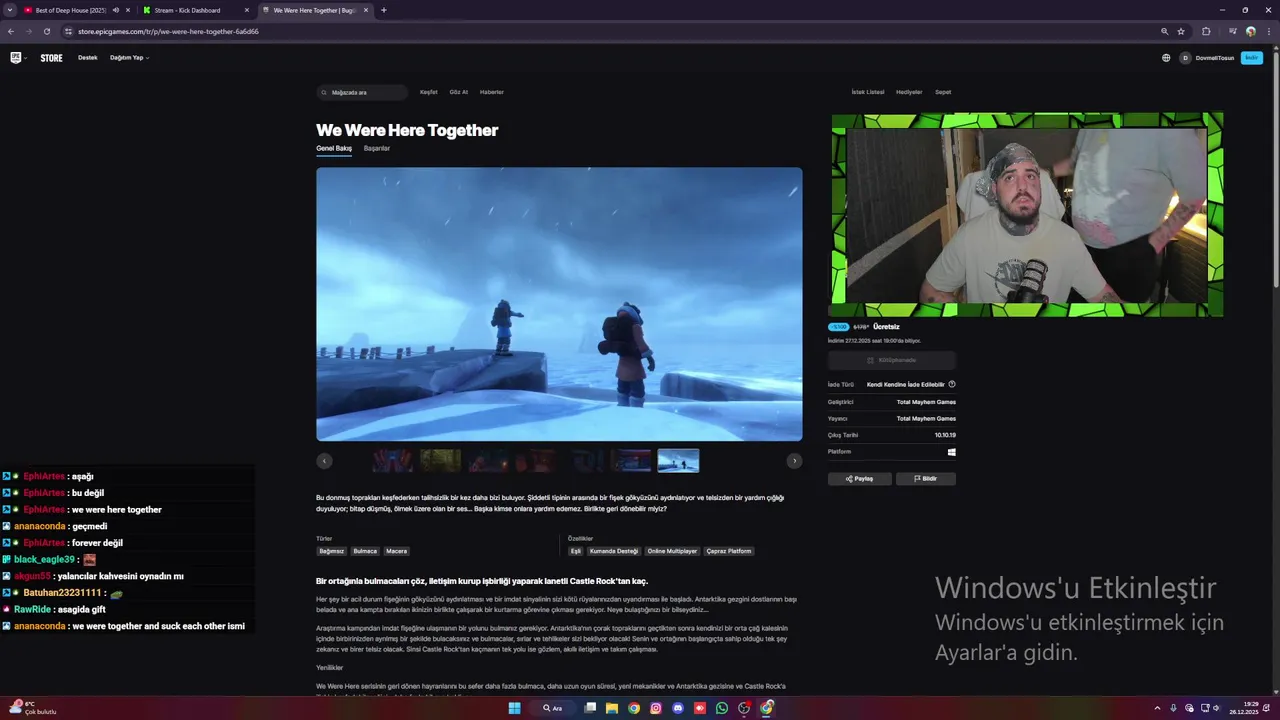Click the next media carousel arrow
Viewport: 1280px width, 720px height.
(794, 461)
